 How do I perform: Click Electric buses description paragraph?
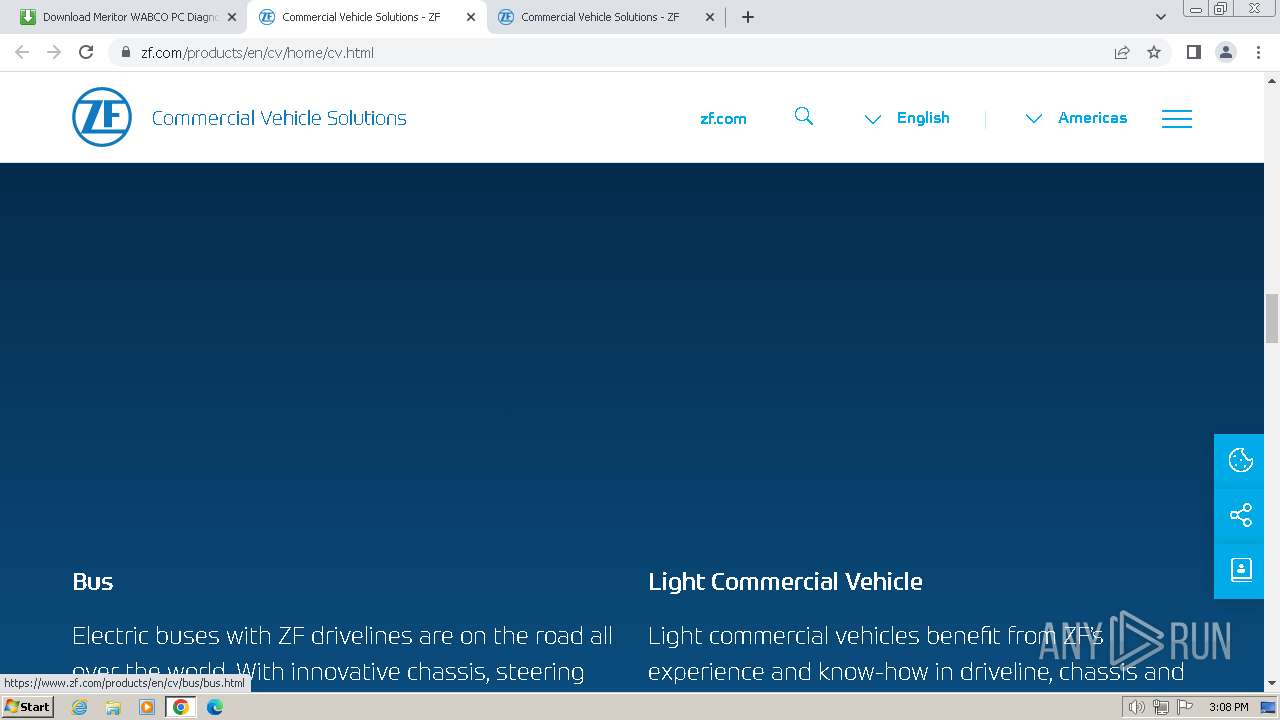coord(342,655)
